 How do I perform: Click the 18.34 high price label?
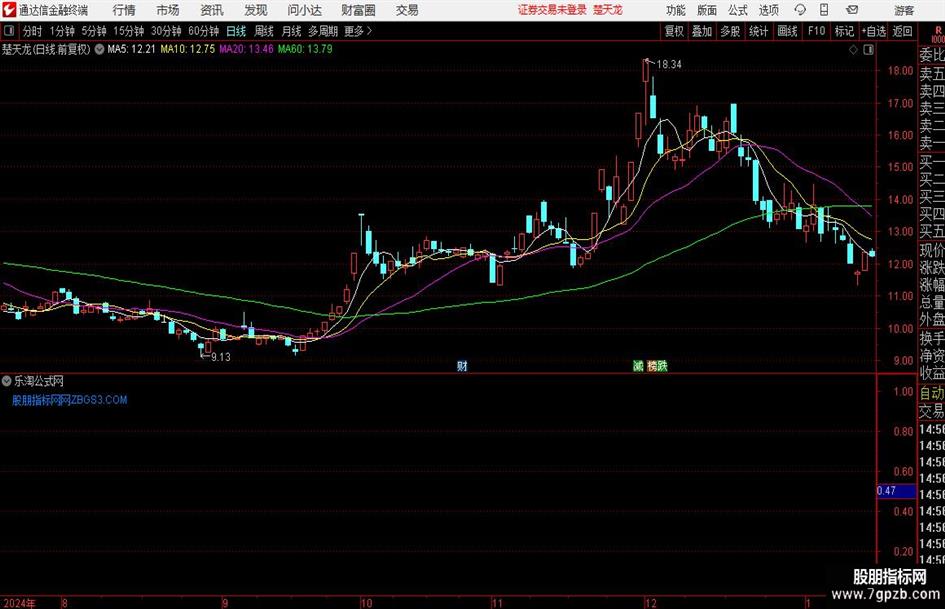pyautogui.click(x=669, y=64)
